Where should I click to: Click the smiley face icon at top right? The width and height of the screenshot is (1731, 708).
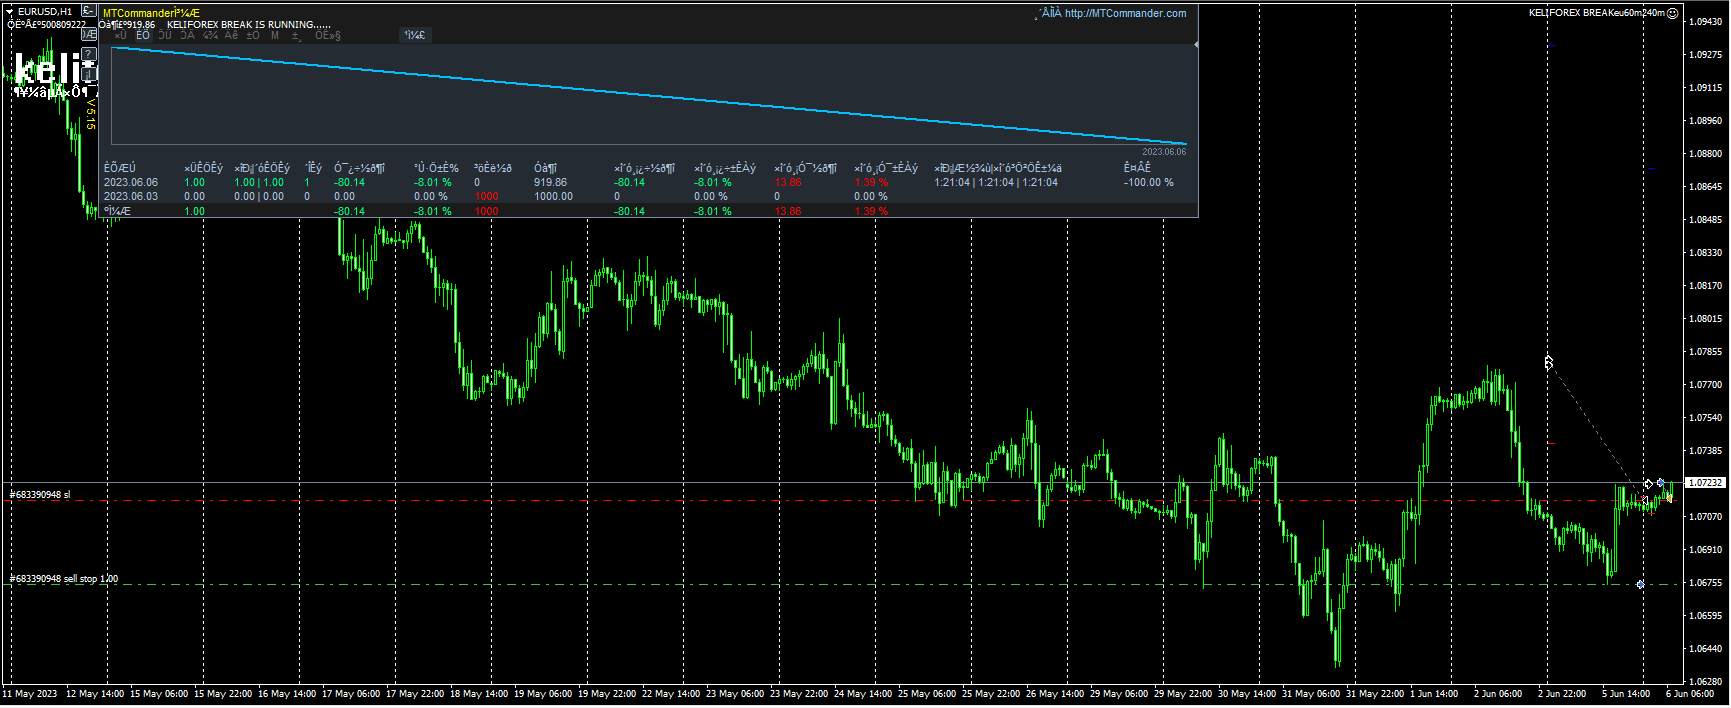point(1673,13)
